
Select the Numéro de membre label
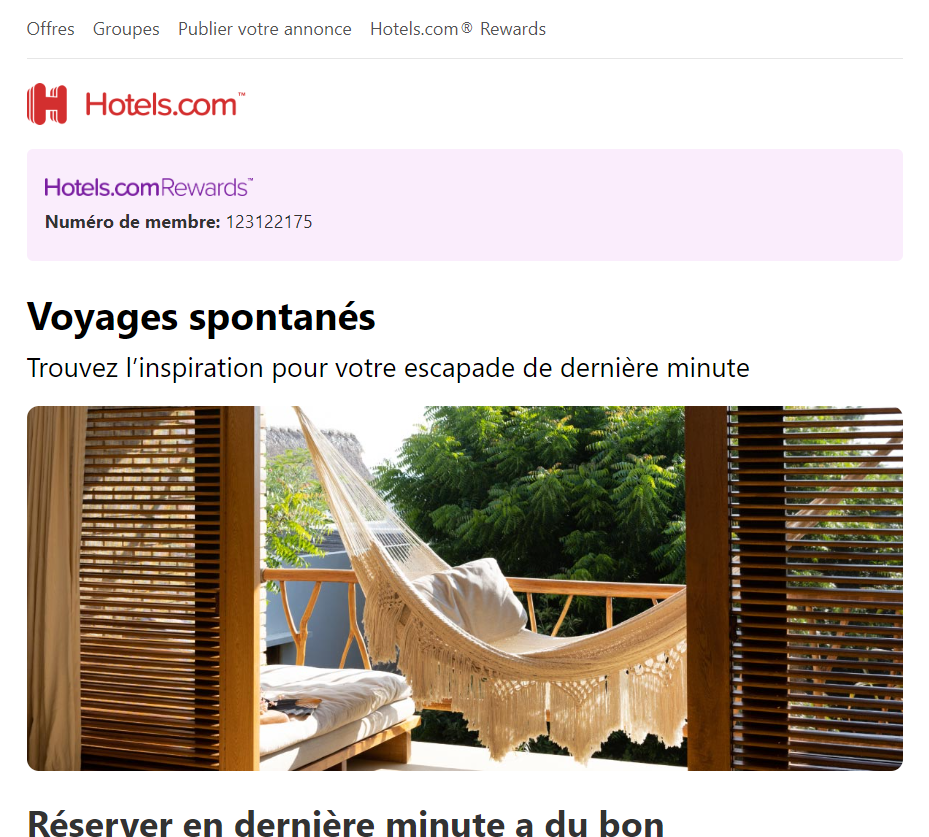tap(133, 222)
